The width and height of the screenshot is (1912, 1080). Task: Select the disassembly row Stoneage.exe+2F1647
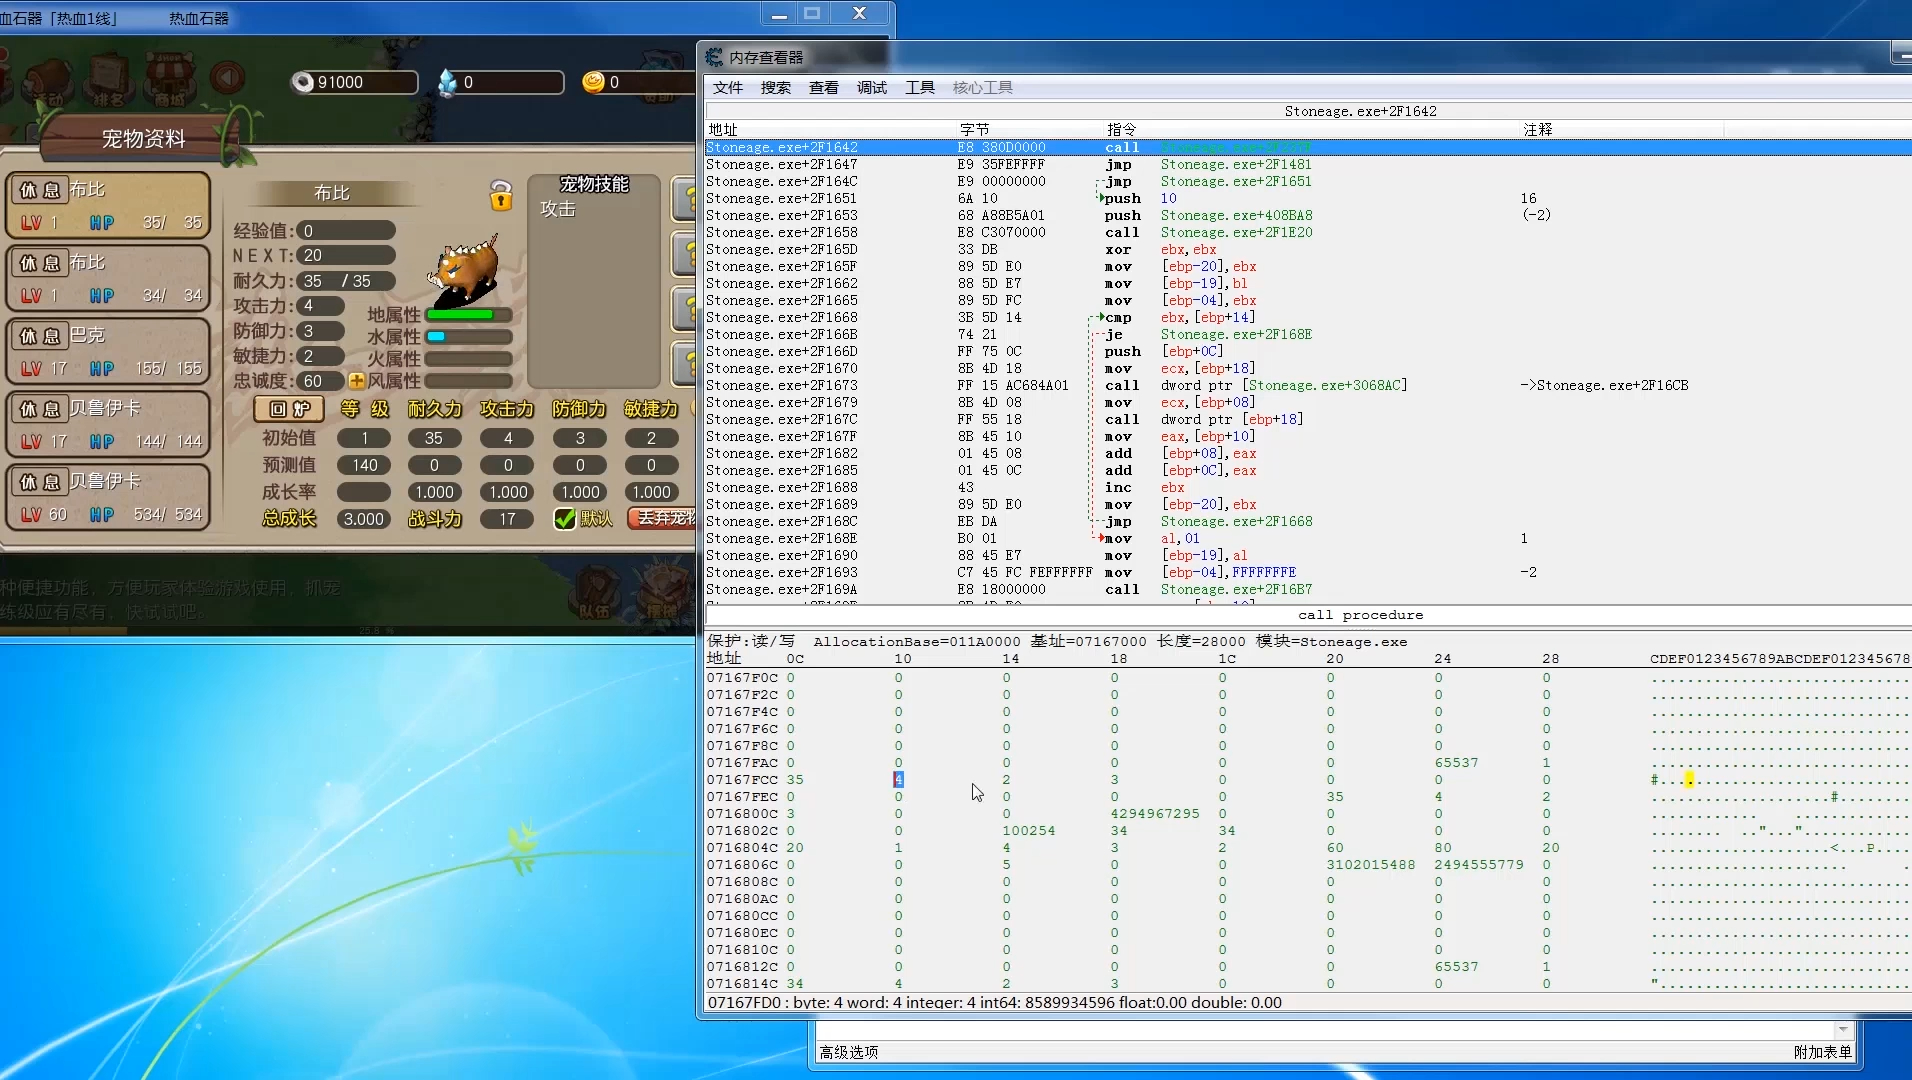pyautogui.click(x=1308, y=164)
